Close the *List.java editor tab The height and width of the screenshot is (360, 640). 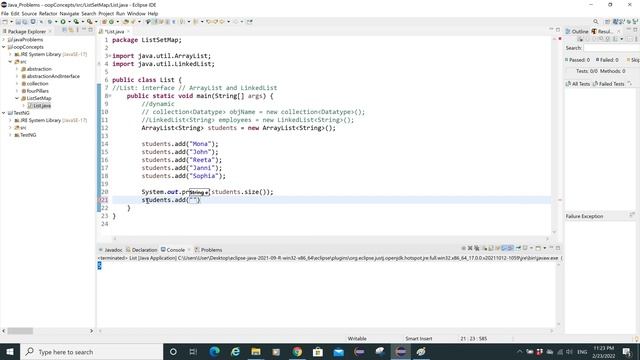pyautogui.click(x=128, y=31)
